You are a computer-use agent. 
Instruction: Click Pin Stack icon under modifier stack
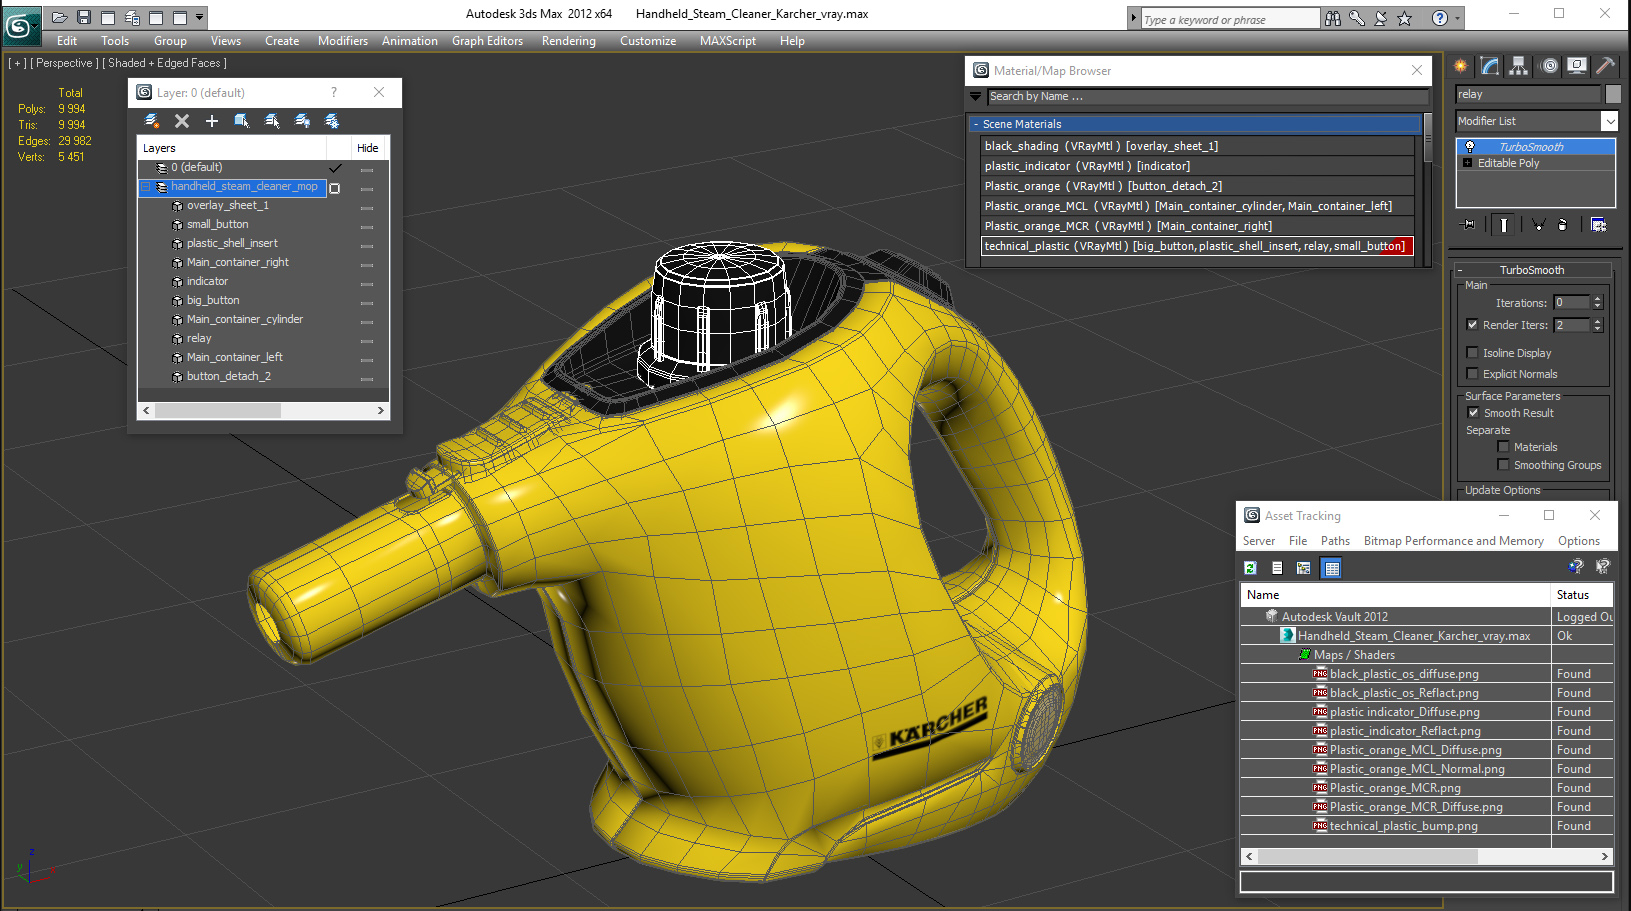coord(1468,225)
